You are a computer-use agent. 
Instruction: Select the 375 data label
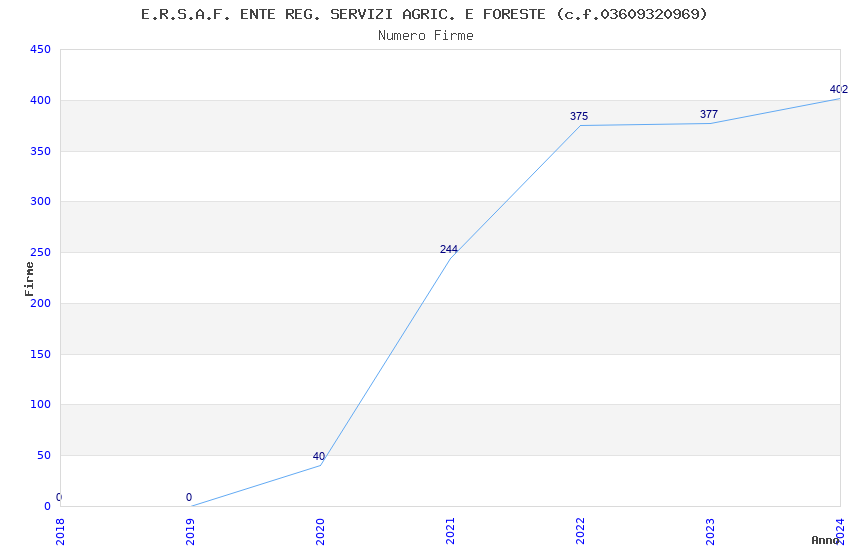578,117
